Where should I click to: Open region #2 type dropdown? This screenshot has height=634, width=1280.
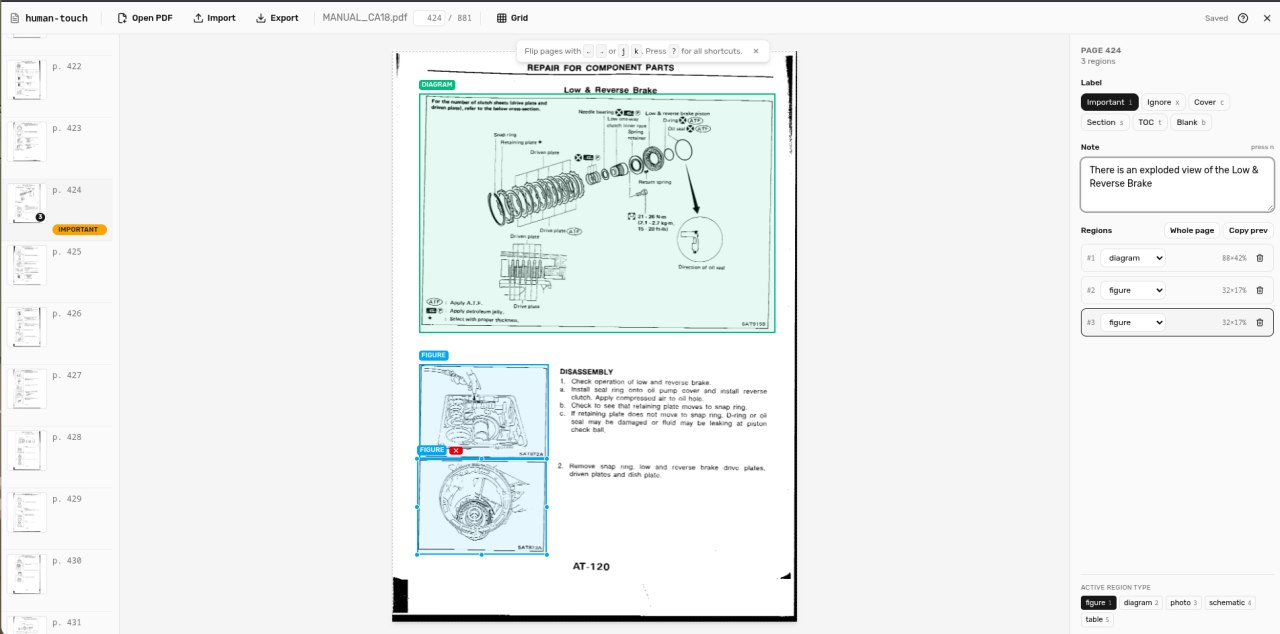(x=1133, y=291)
